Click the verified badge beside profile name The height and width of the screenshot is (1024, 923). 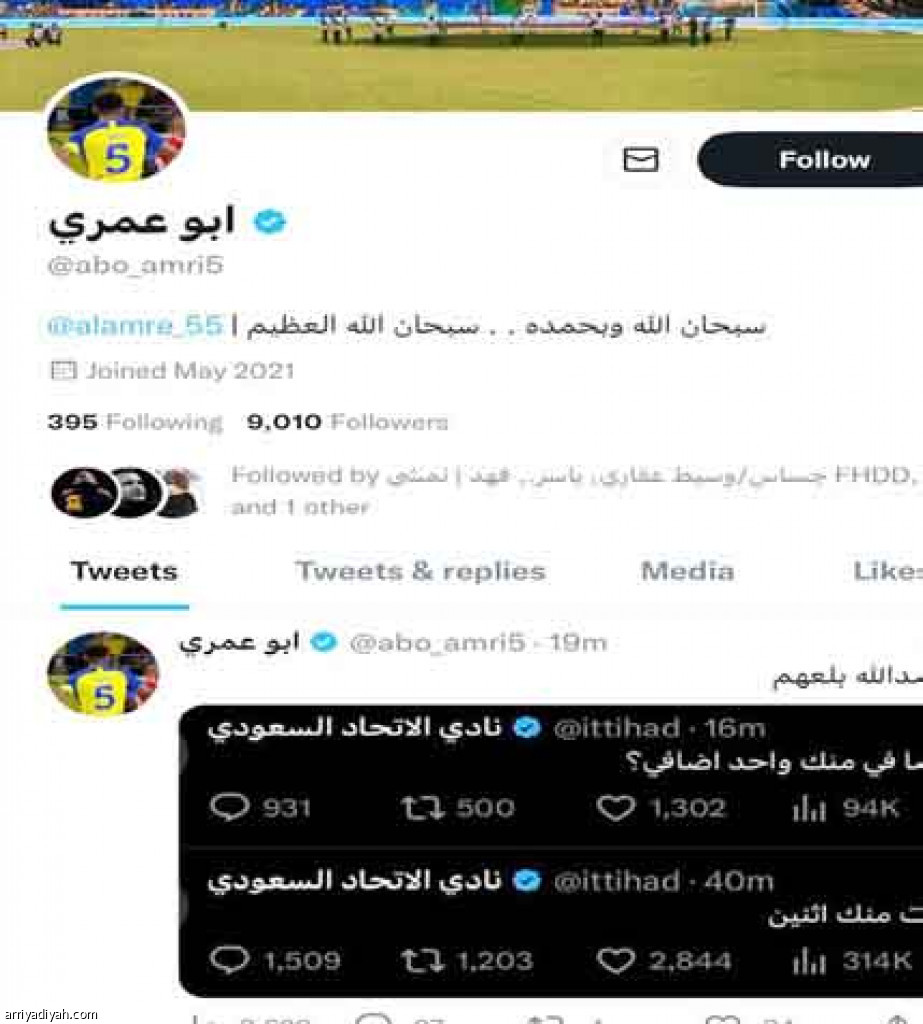click(x=270, y=222)
